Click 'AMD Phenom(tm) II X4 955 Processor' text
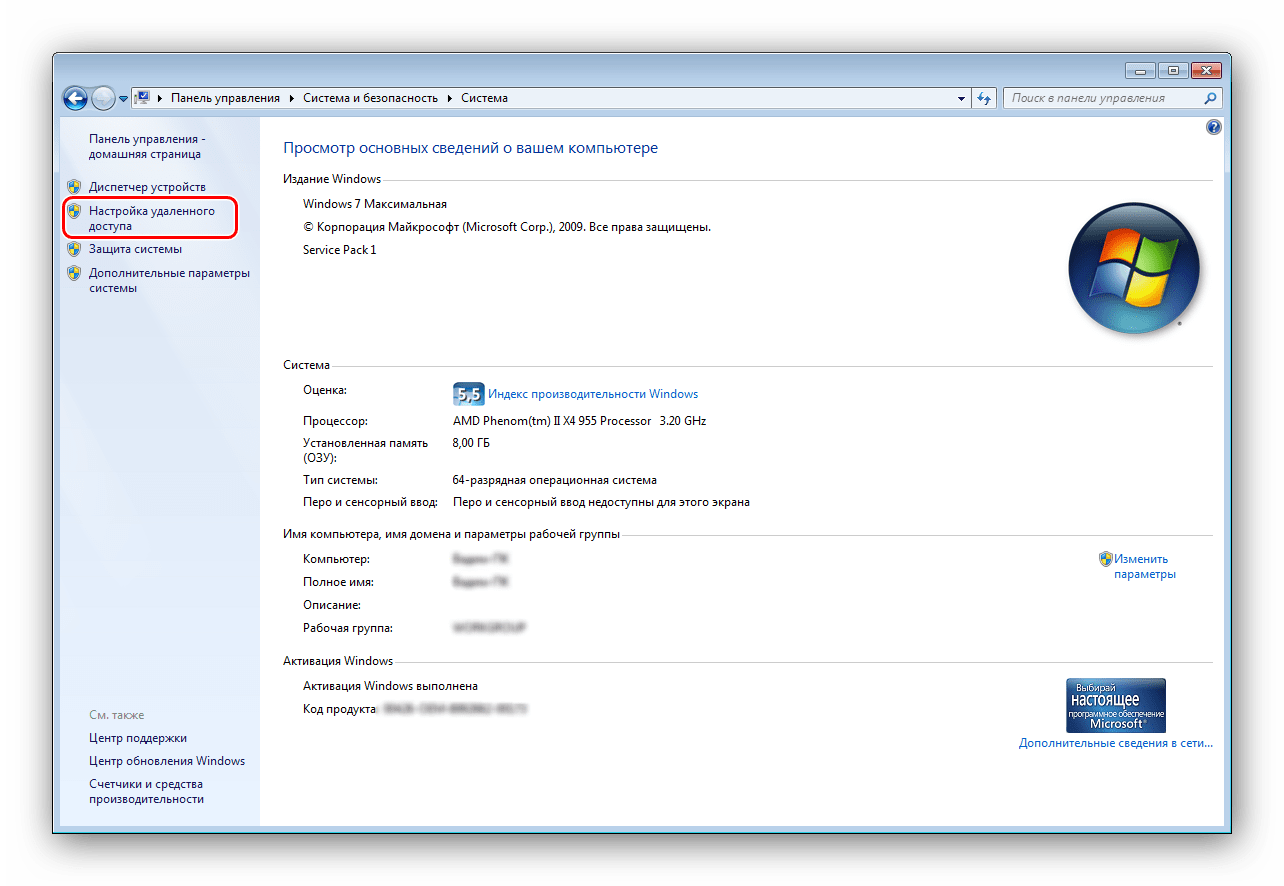The width and height of the screenshot is (1284, 886). [x=552, y=421]
